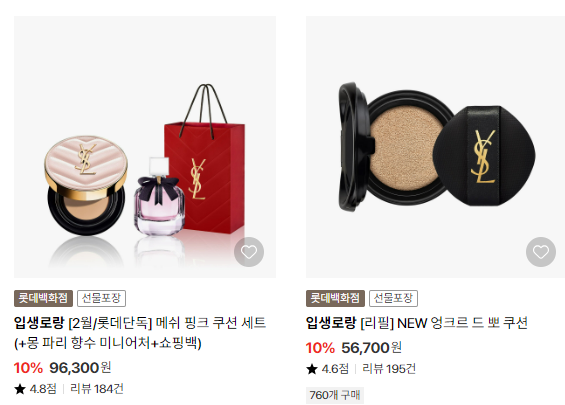Open the black cushion refill product image
Viewport: 565px width, 405px height.
[435, 147]
